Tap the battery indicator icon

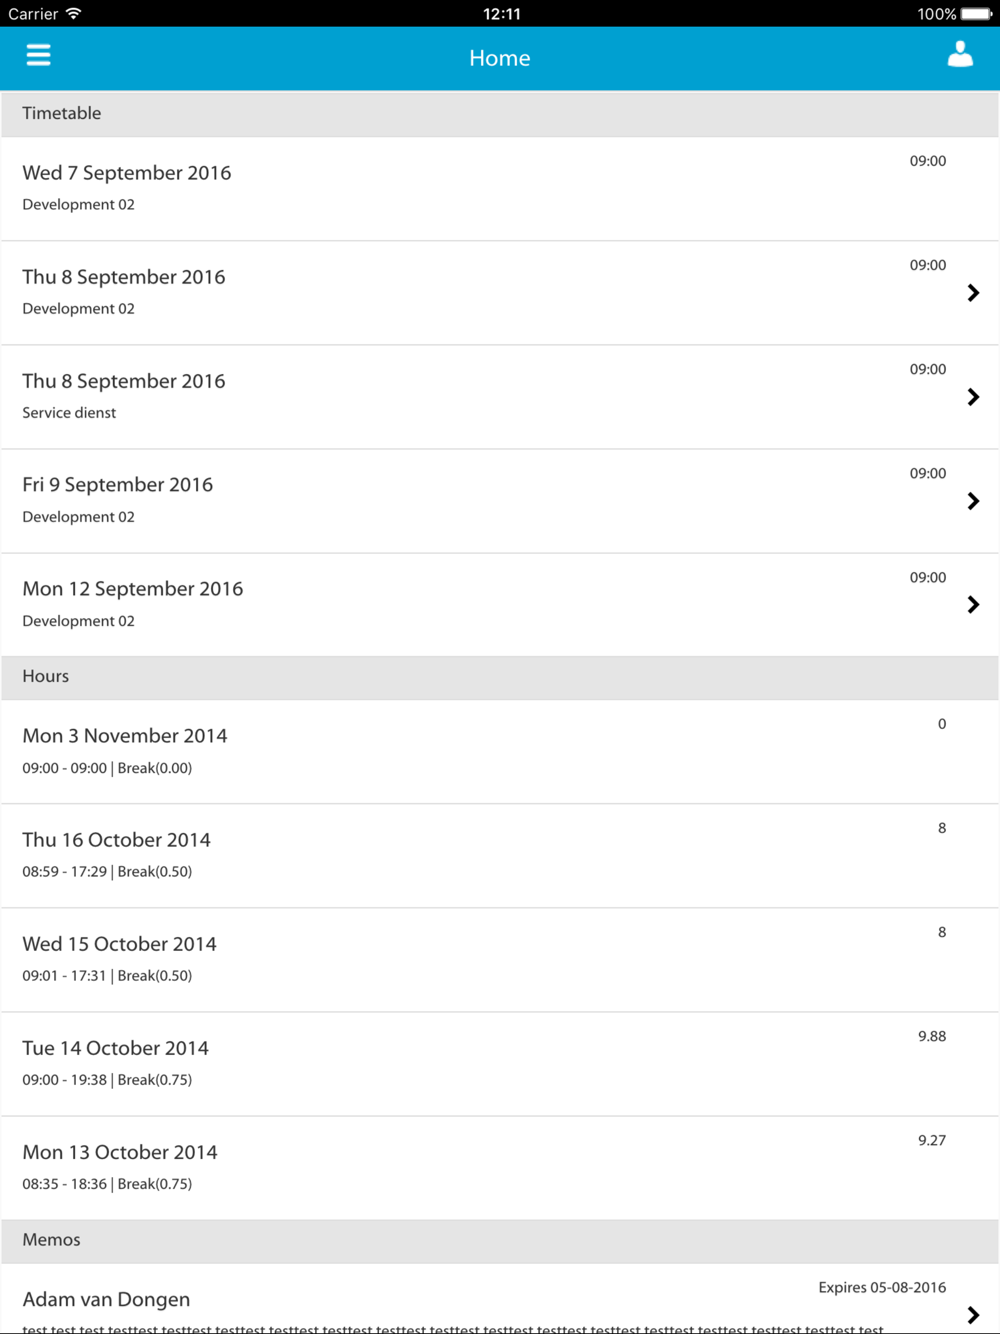pos(976,14)
